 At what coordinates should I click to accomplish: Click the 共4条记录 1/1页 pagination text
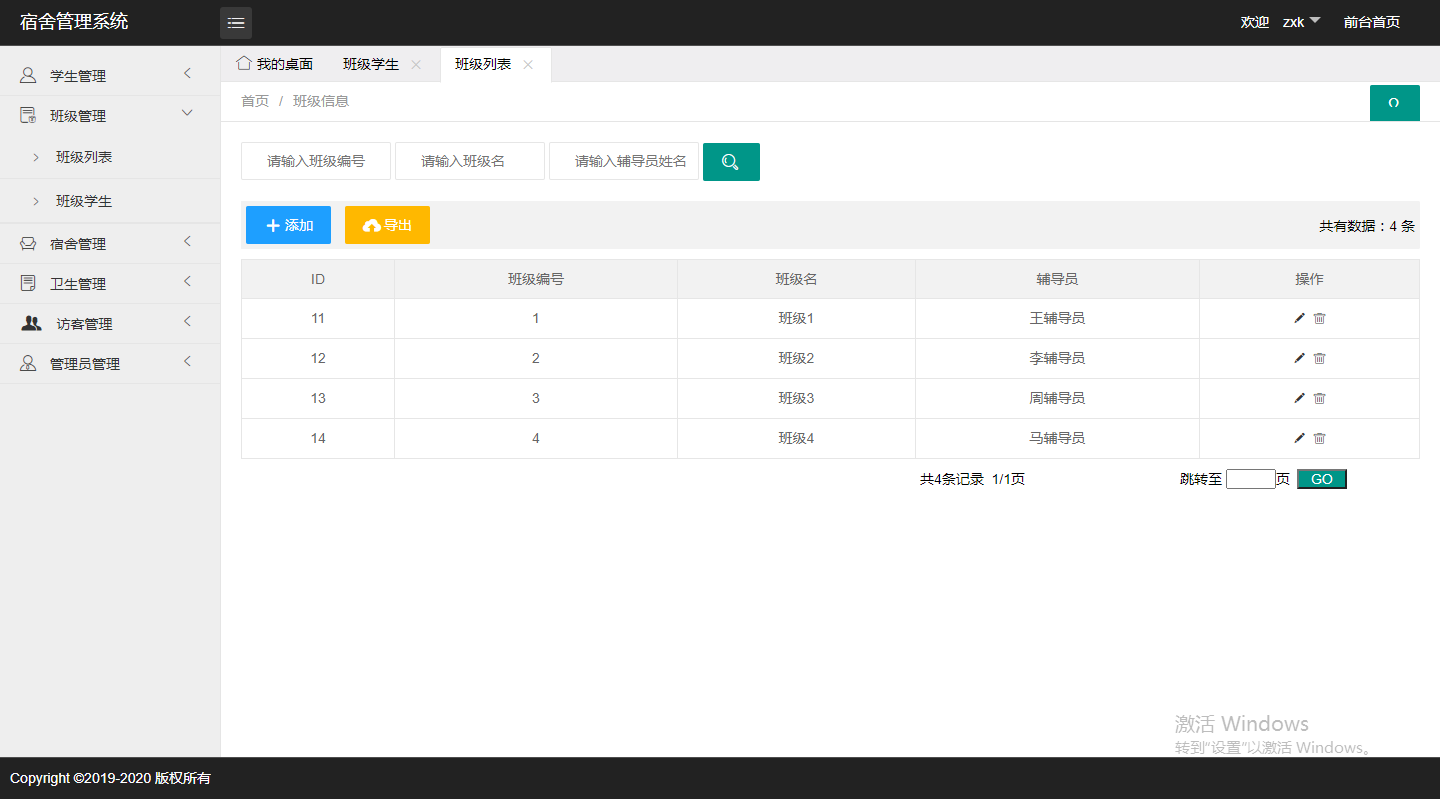972,479
